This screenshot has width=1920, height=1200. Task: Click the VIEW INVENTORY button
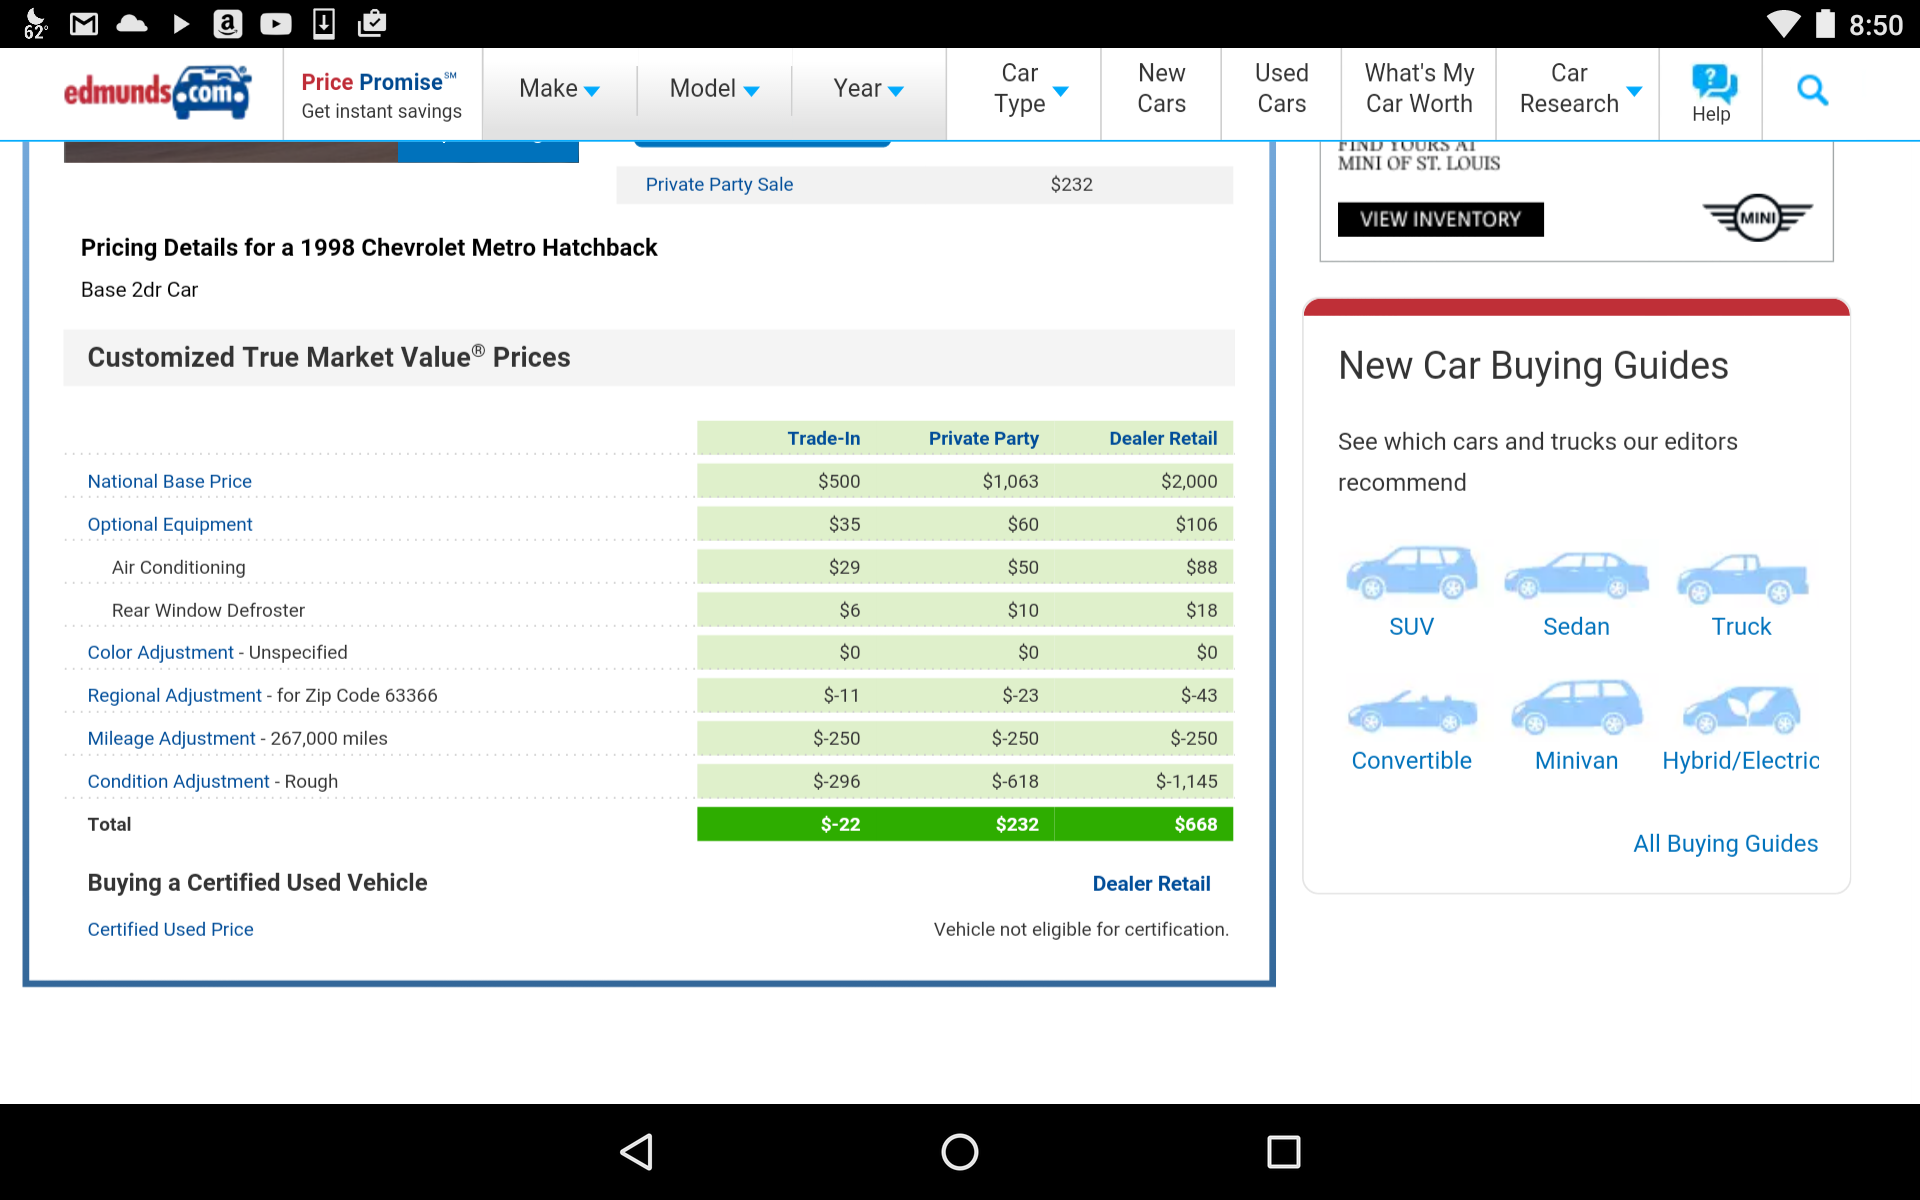tap(1440, 219)
